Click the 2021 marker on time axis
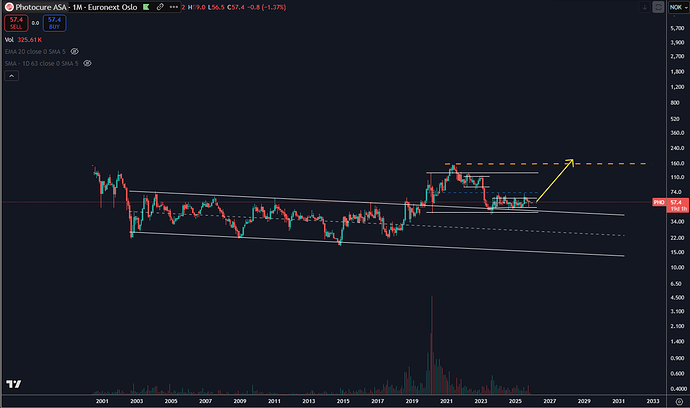This screenshot has width=690, height=408. 446,400
